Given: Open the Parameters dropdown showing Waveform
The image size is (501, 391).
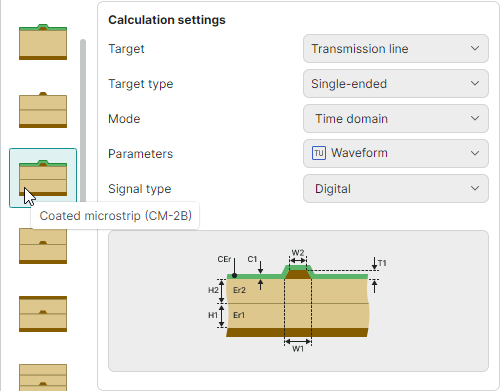Looking at the screenshot, I should pyautogui.click(x=396, y=154).
